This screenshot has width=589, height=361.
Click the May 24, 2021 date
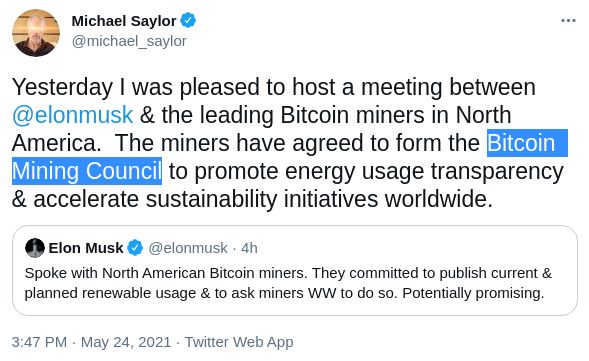point(126,342)
